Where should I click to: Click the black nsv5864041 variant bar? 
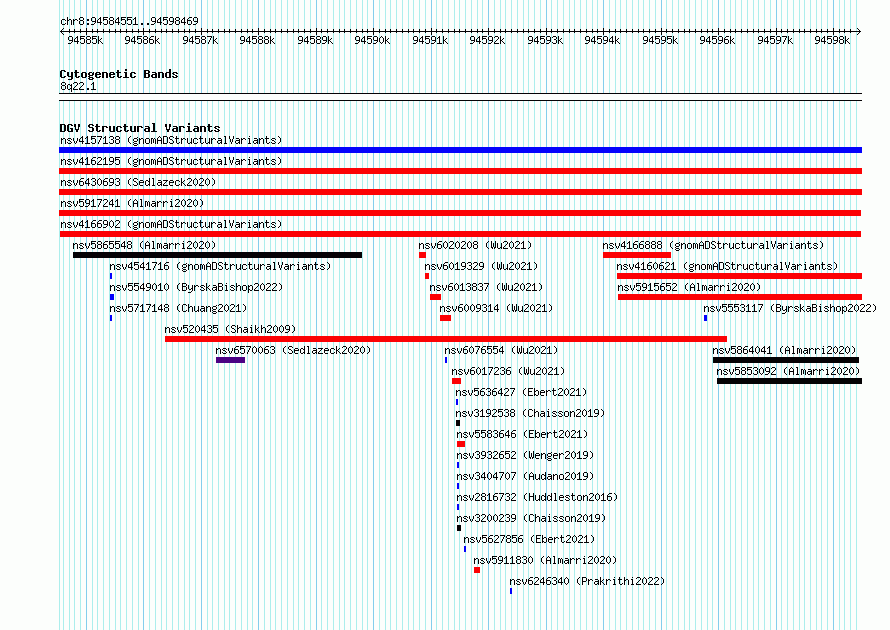tap(786, 360)
